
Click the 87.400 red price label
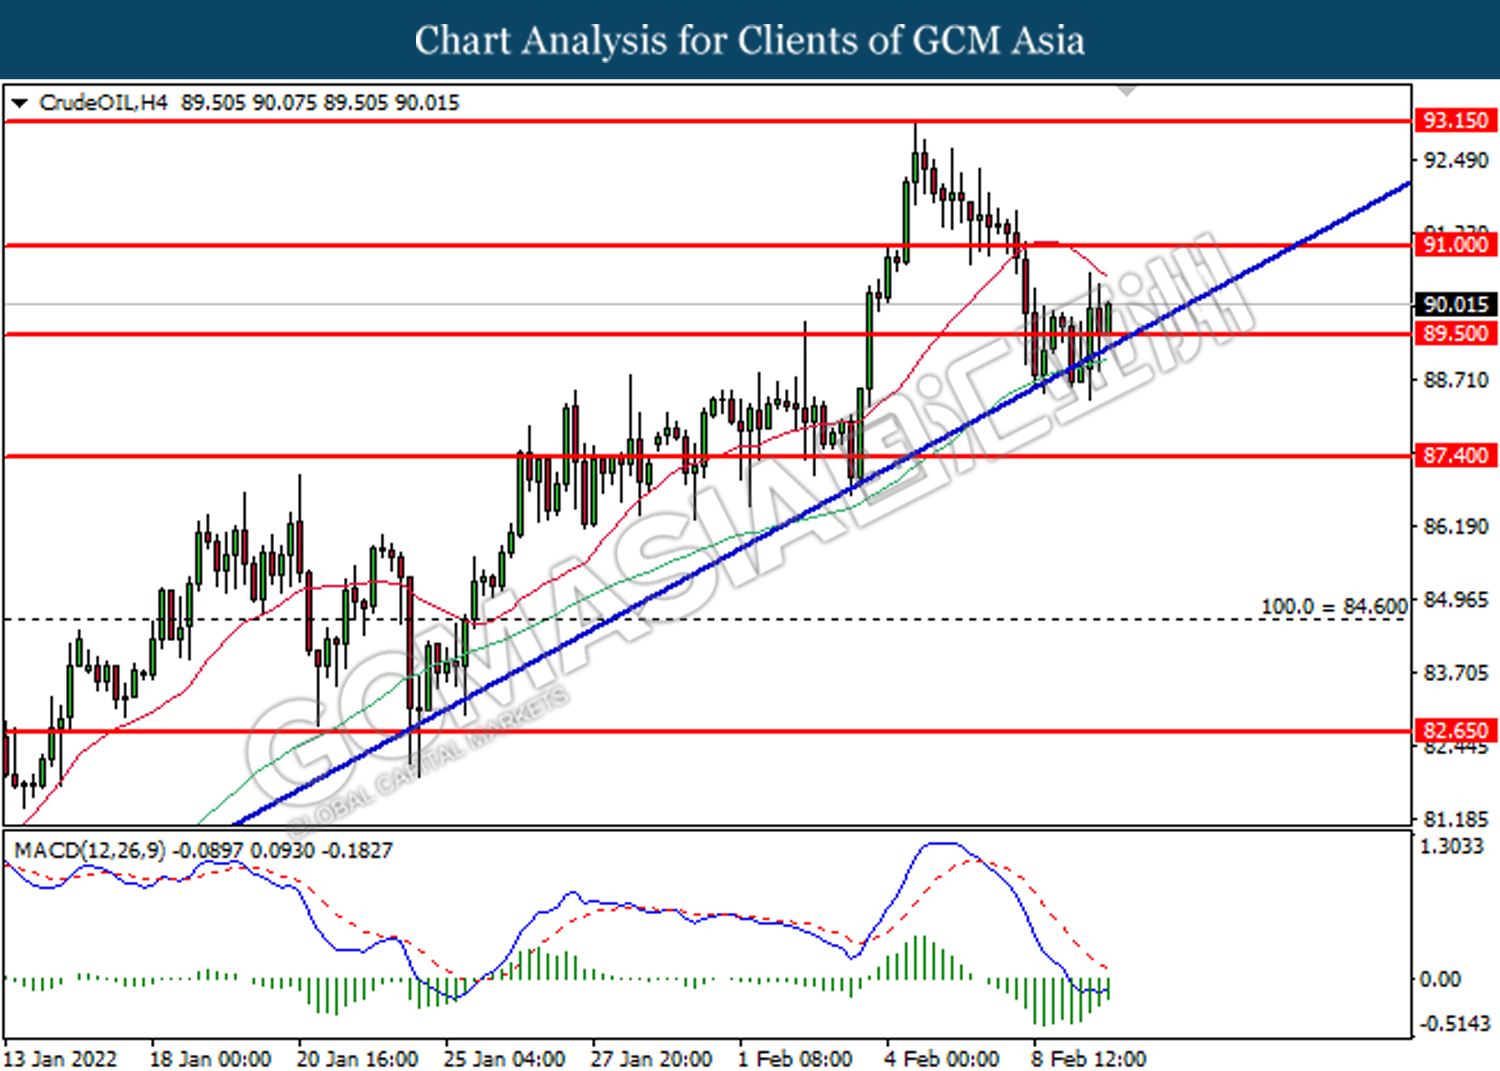(1456, 456)
